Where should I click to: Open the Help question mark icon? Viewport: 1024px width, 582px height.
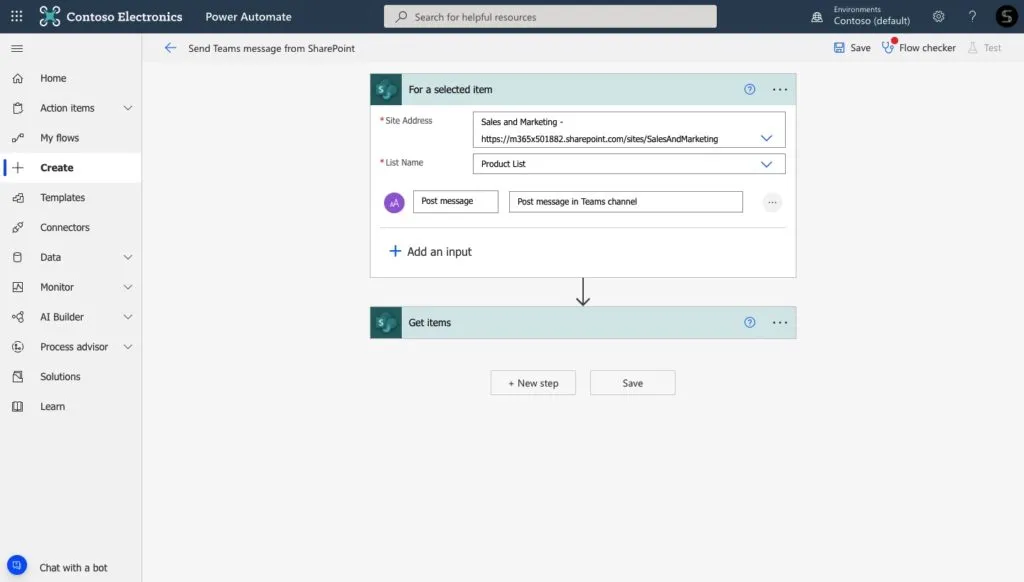[972, 16]
